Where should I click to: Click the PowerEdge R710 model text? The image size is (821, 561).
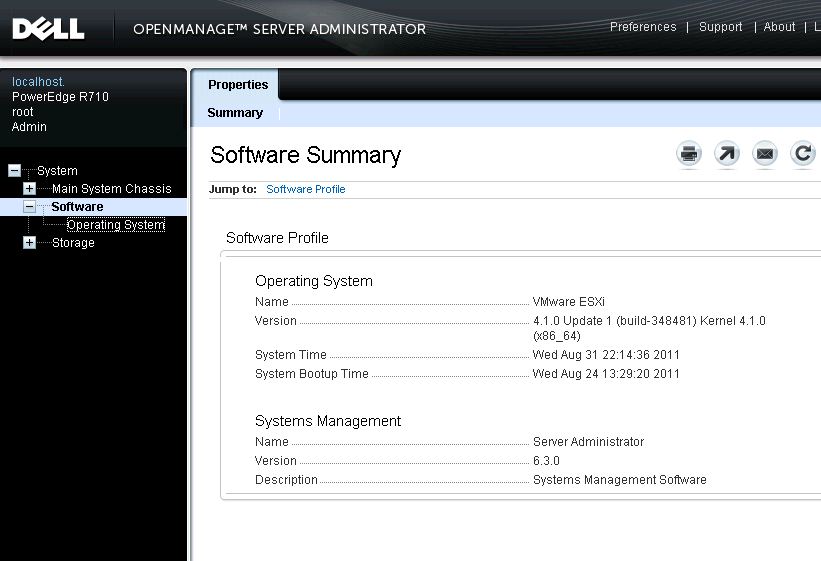pyautogui.click(x=60, y=97)
